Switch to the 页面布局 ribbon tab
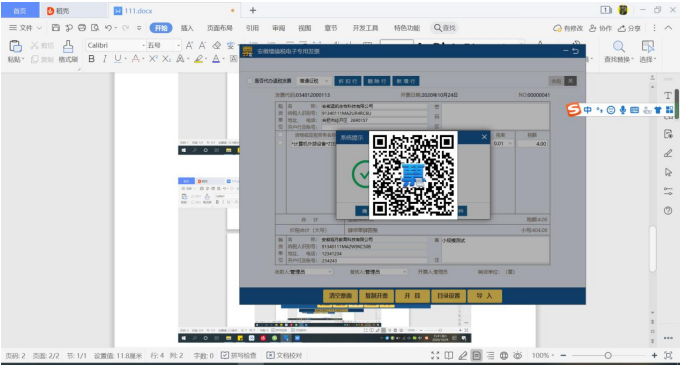 pyautogui.click(x=220, y=28)
